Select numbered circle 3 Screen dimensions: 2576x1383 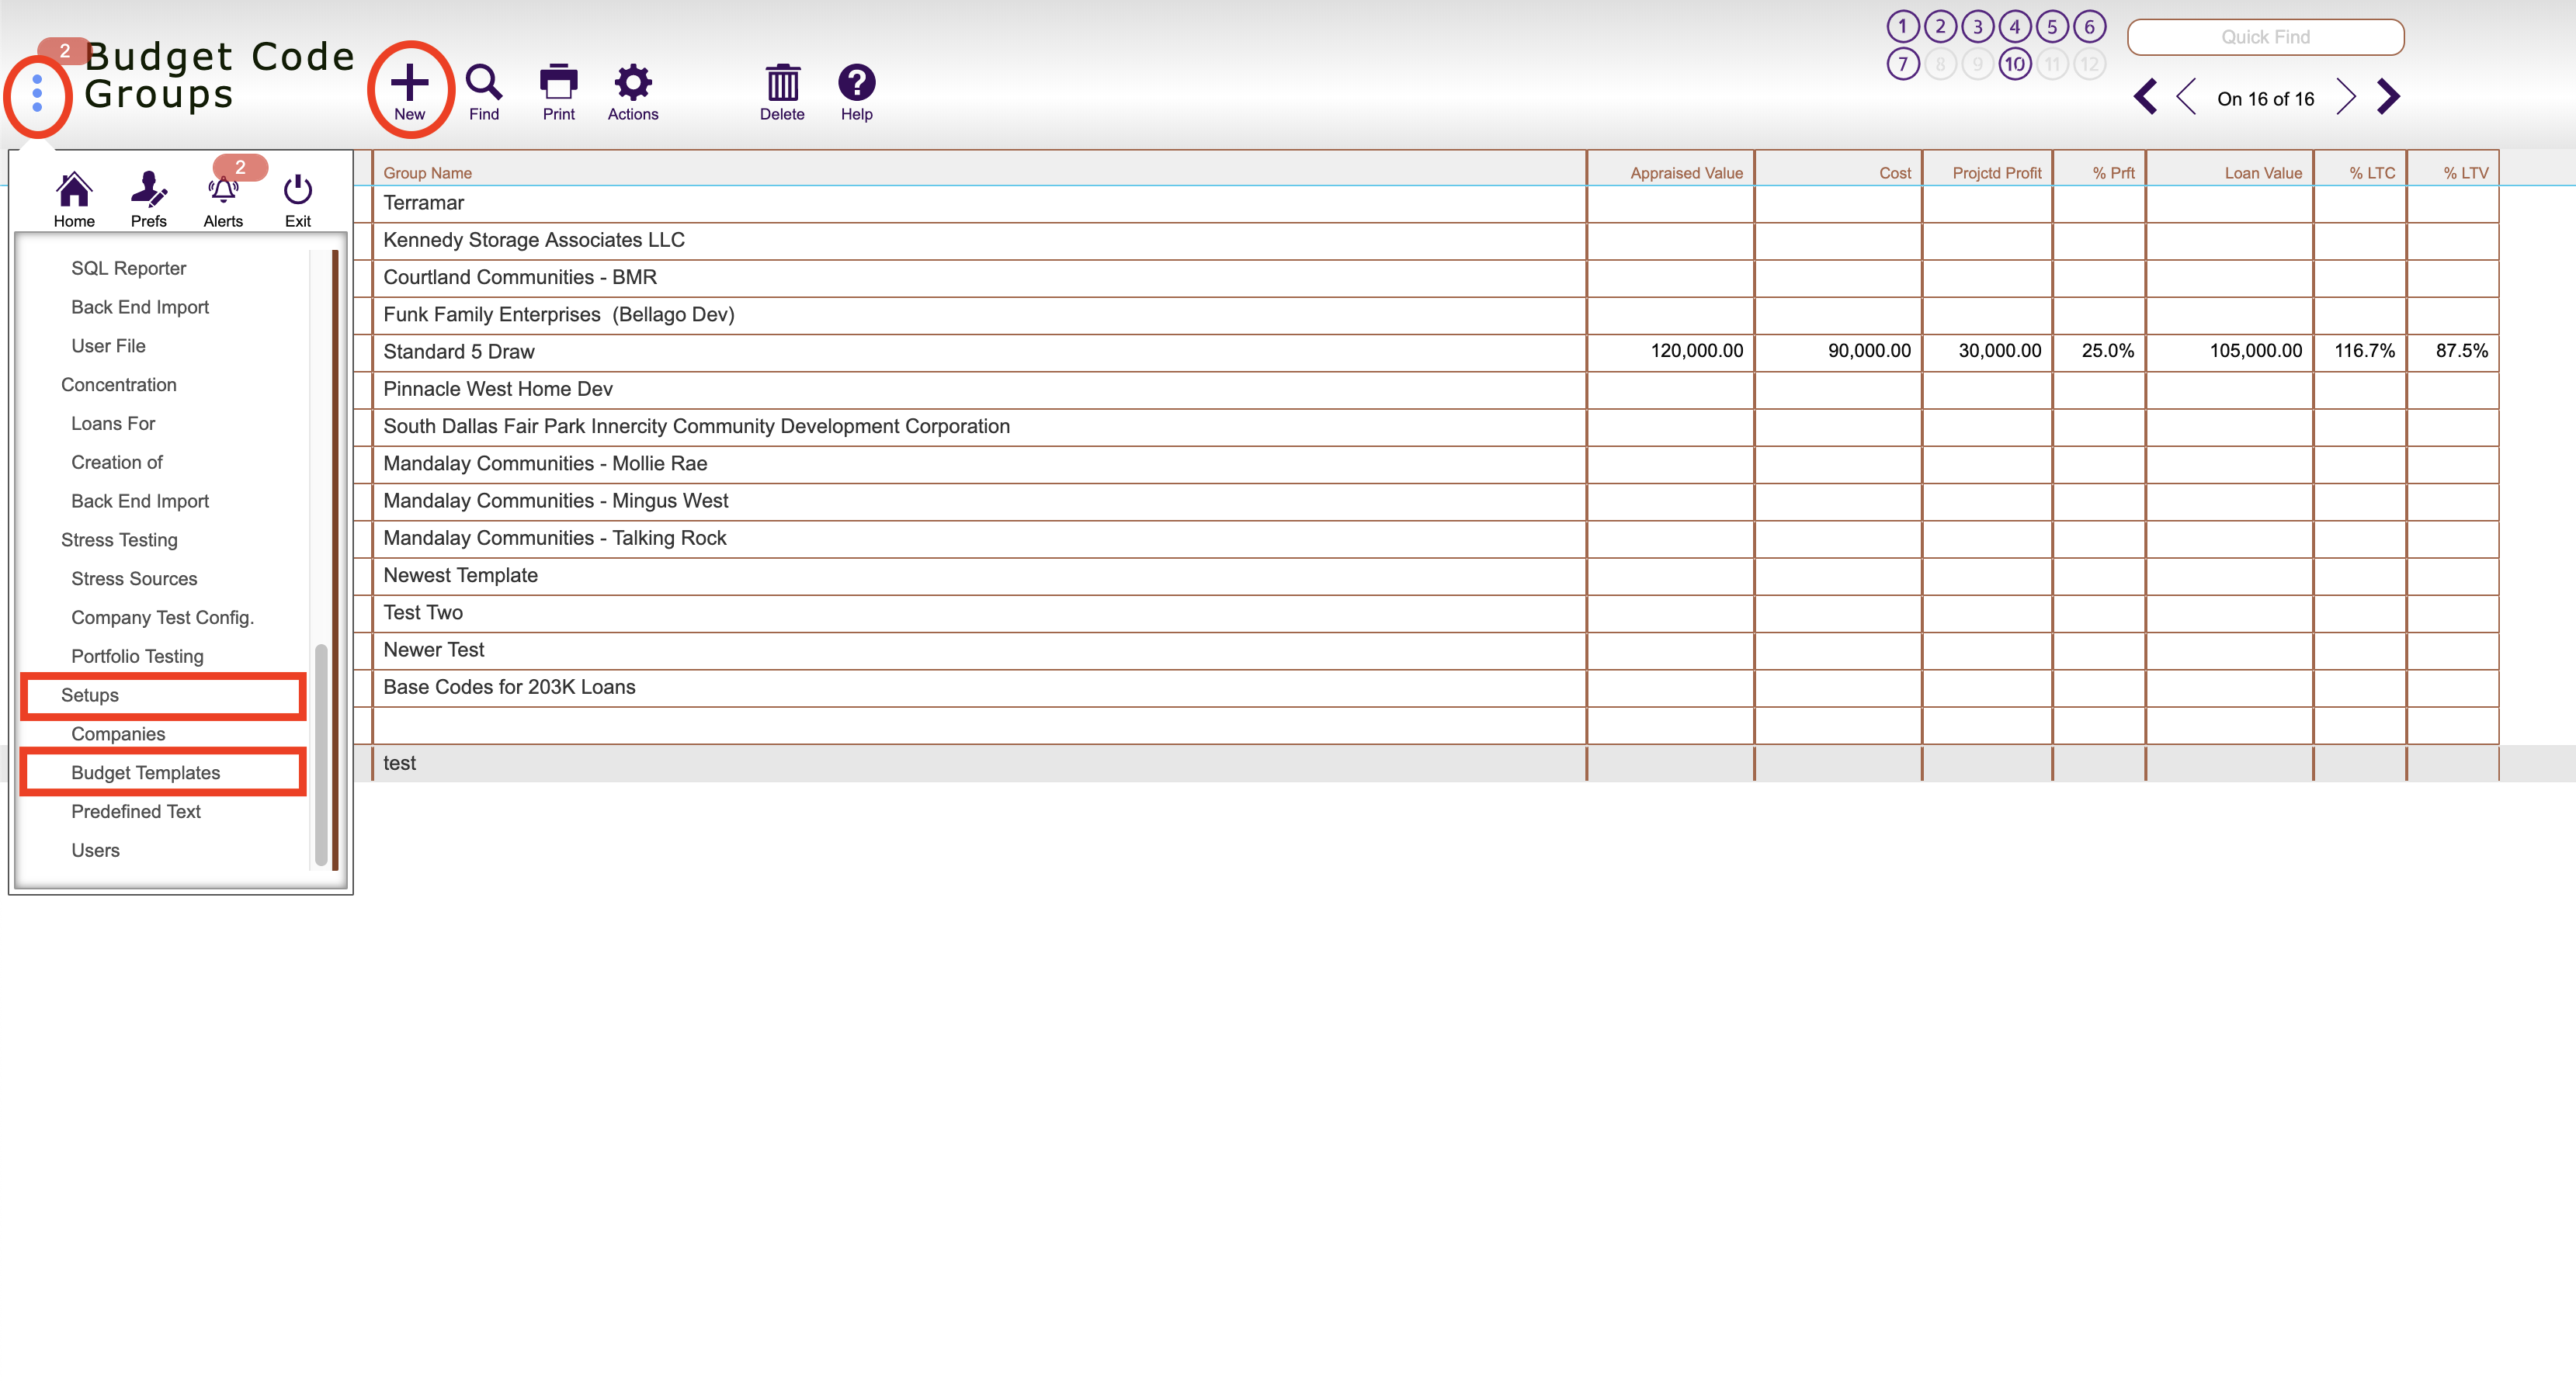pyautogui.click(x=1977, y=27)
